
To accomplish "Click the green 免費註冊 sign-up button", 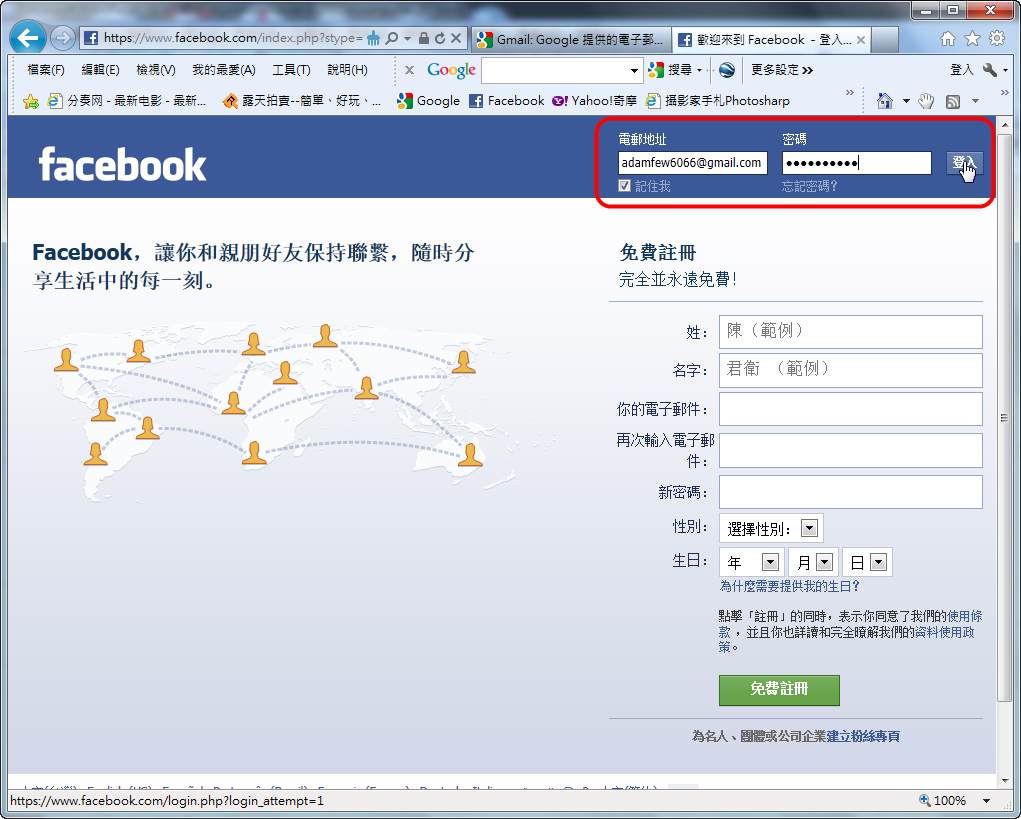I will tap(779, 690).
